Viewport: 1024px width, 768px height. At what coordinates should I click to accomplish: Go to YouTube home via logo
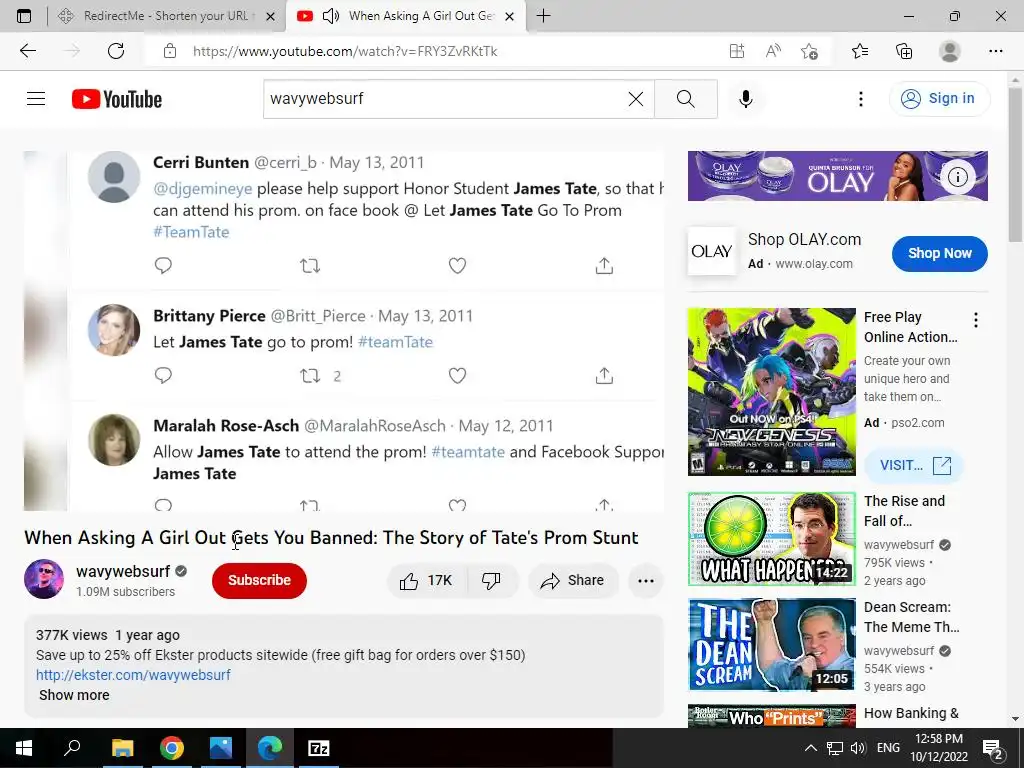(117, 99)
